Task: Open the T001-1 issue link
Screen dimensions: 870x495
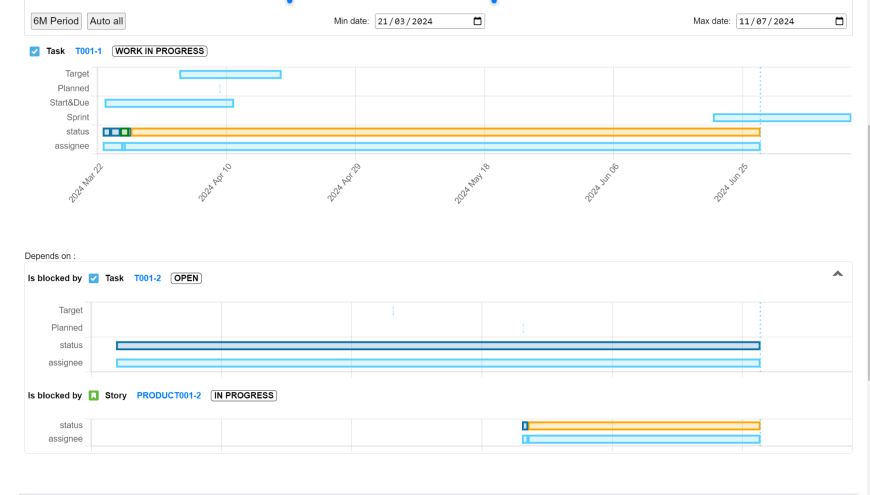Action: pyautogui.click(x=88, y=51)
